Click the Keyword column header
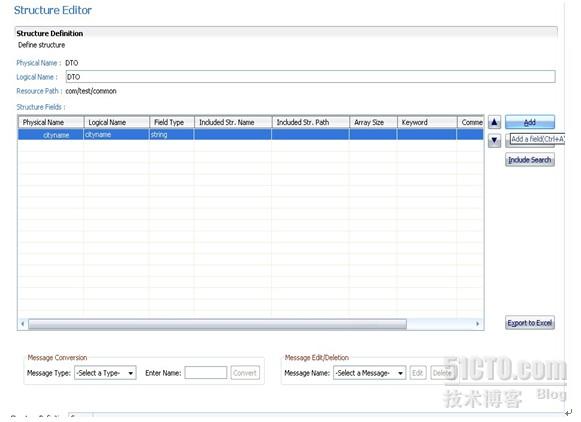This screenshot has height=422, width=581. click(427, 122)
